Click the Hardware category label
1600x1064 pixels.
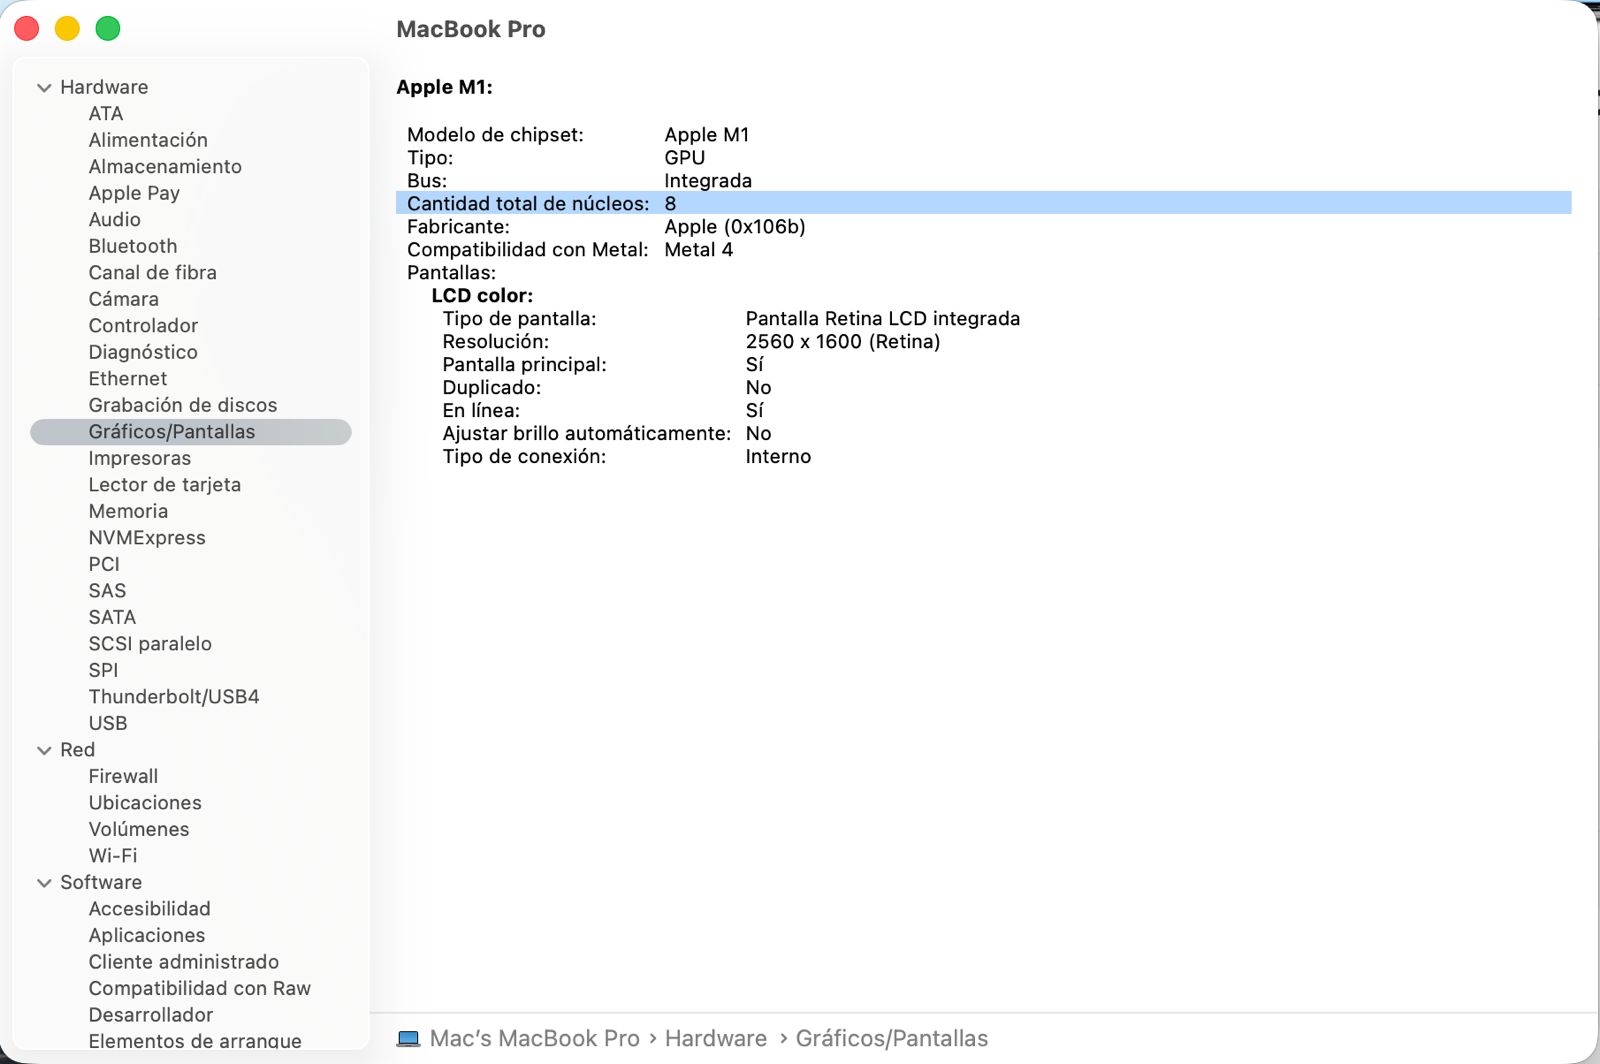coord(104,87)
